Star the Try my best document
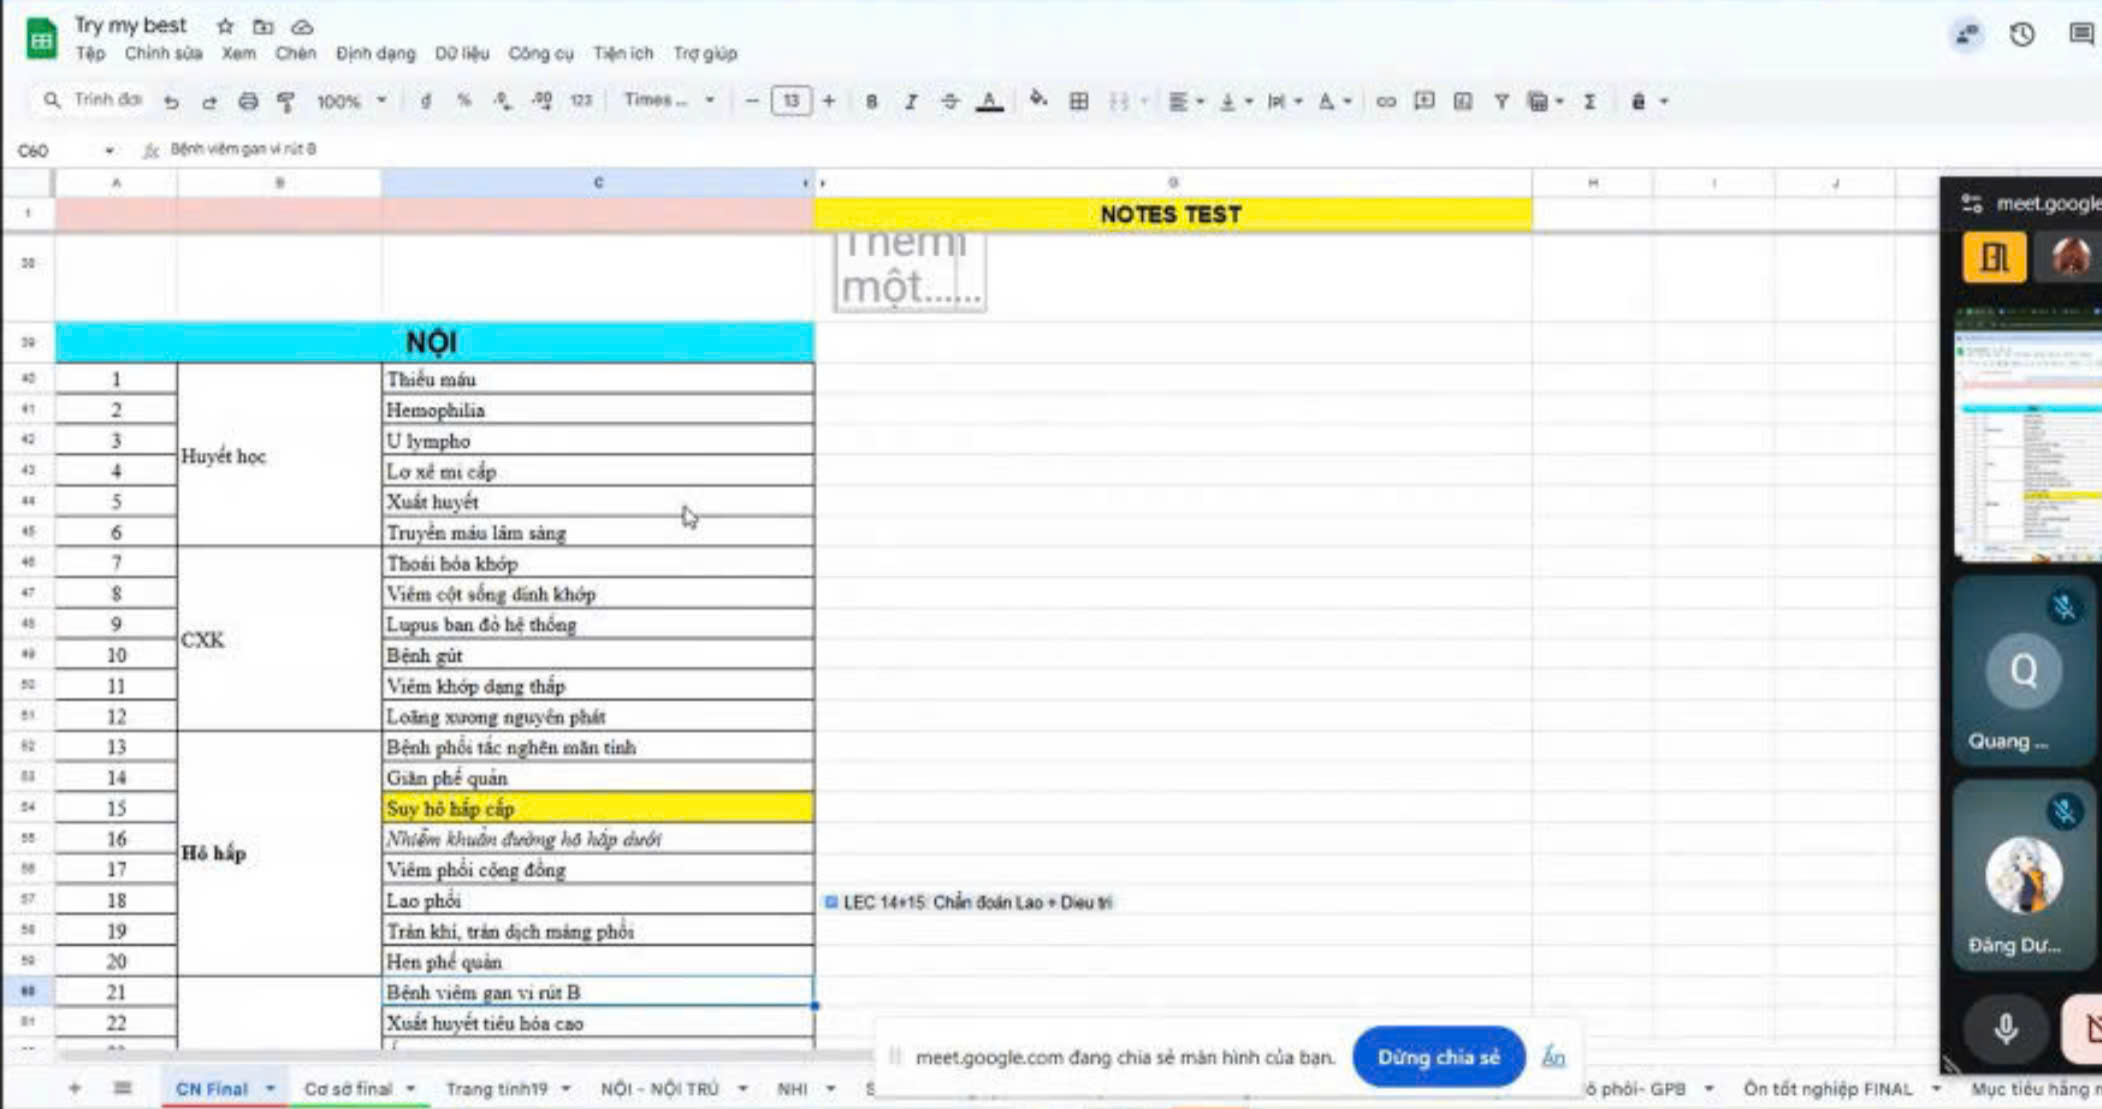The image size is (2102, 1109). pos(225,26)
